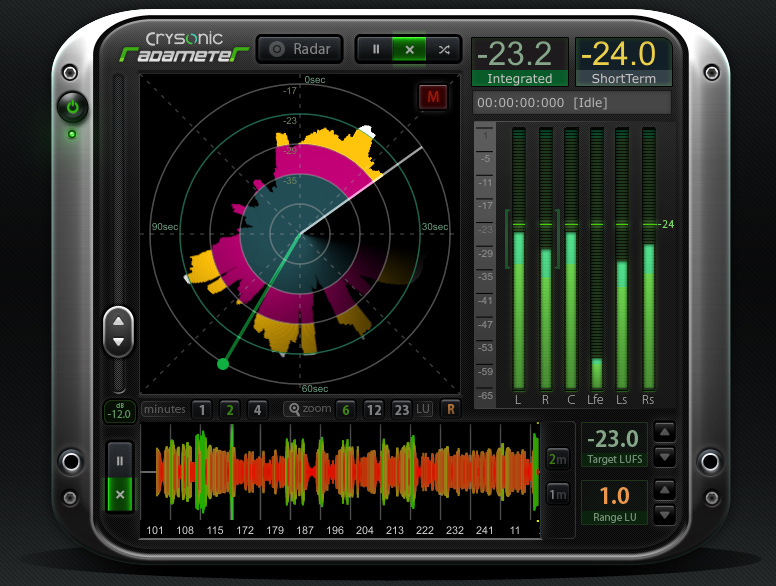Image resolution: width=776 pixels, height=586 pixels.
Task: Set zoom to 23 LU
Action: click(x=401, y=409)
